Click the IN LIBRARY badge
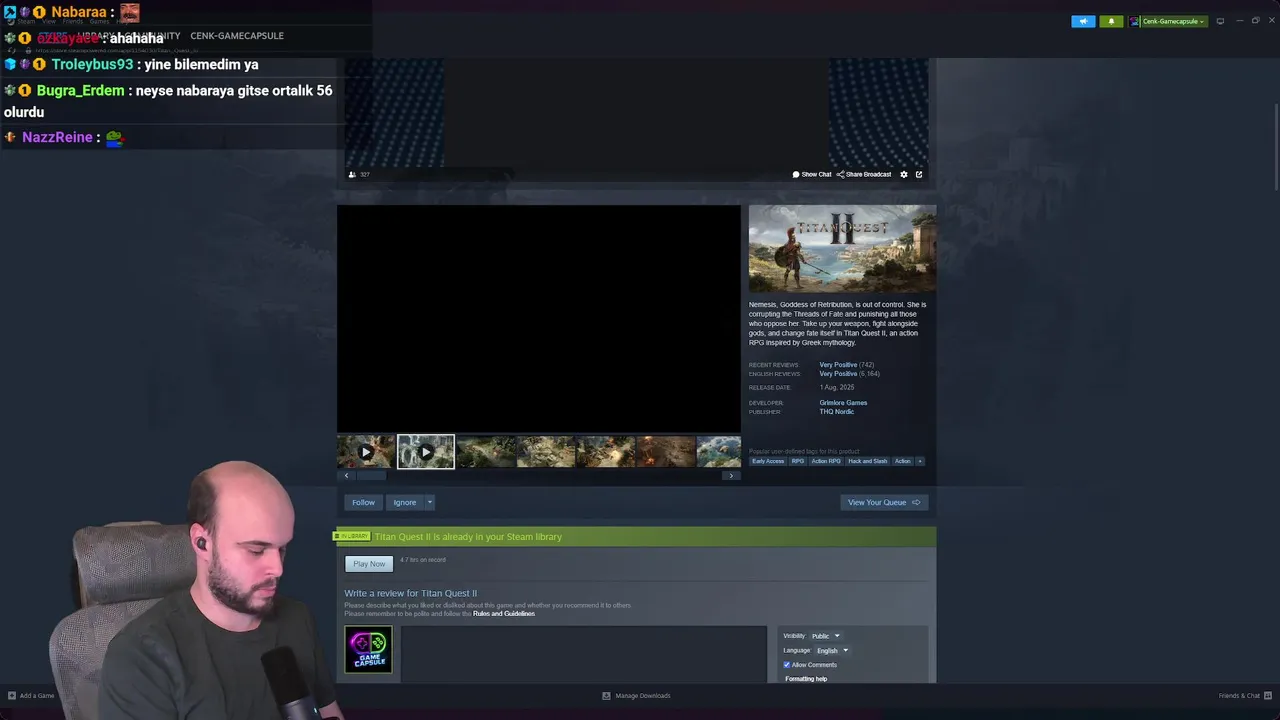This screenshot has height=720, width=1280. [x=351, y=537]
